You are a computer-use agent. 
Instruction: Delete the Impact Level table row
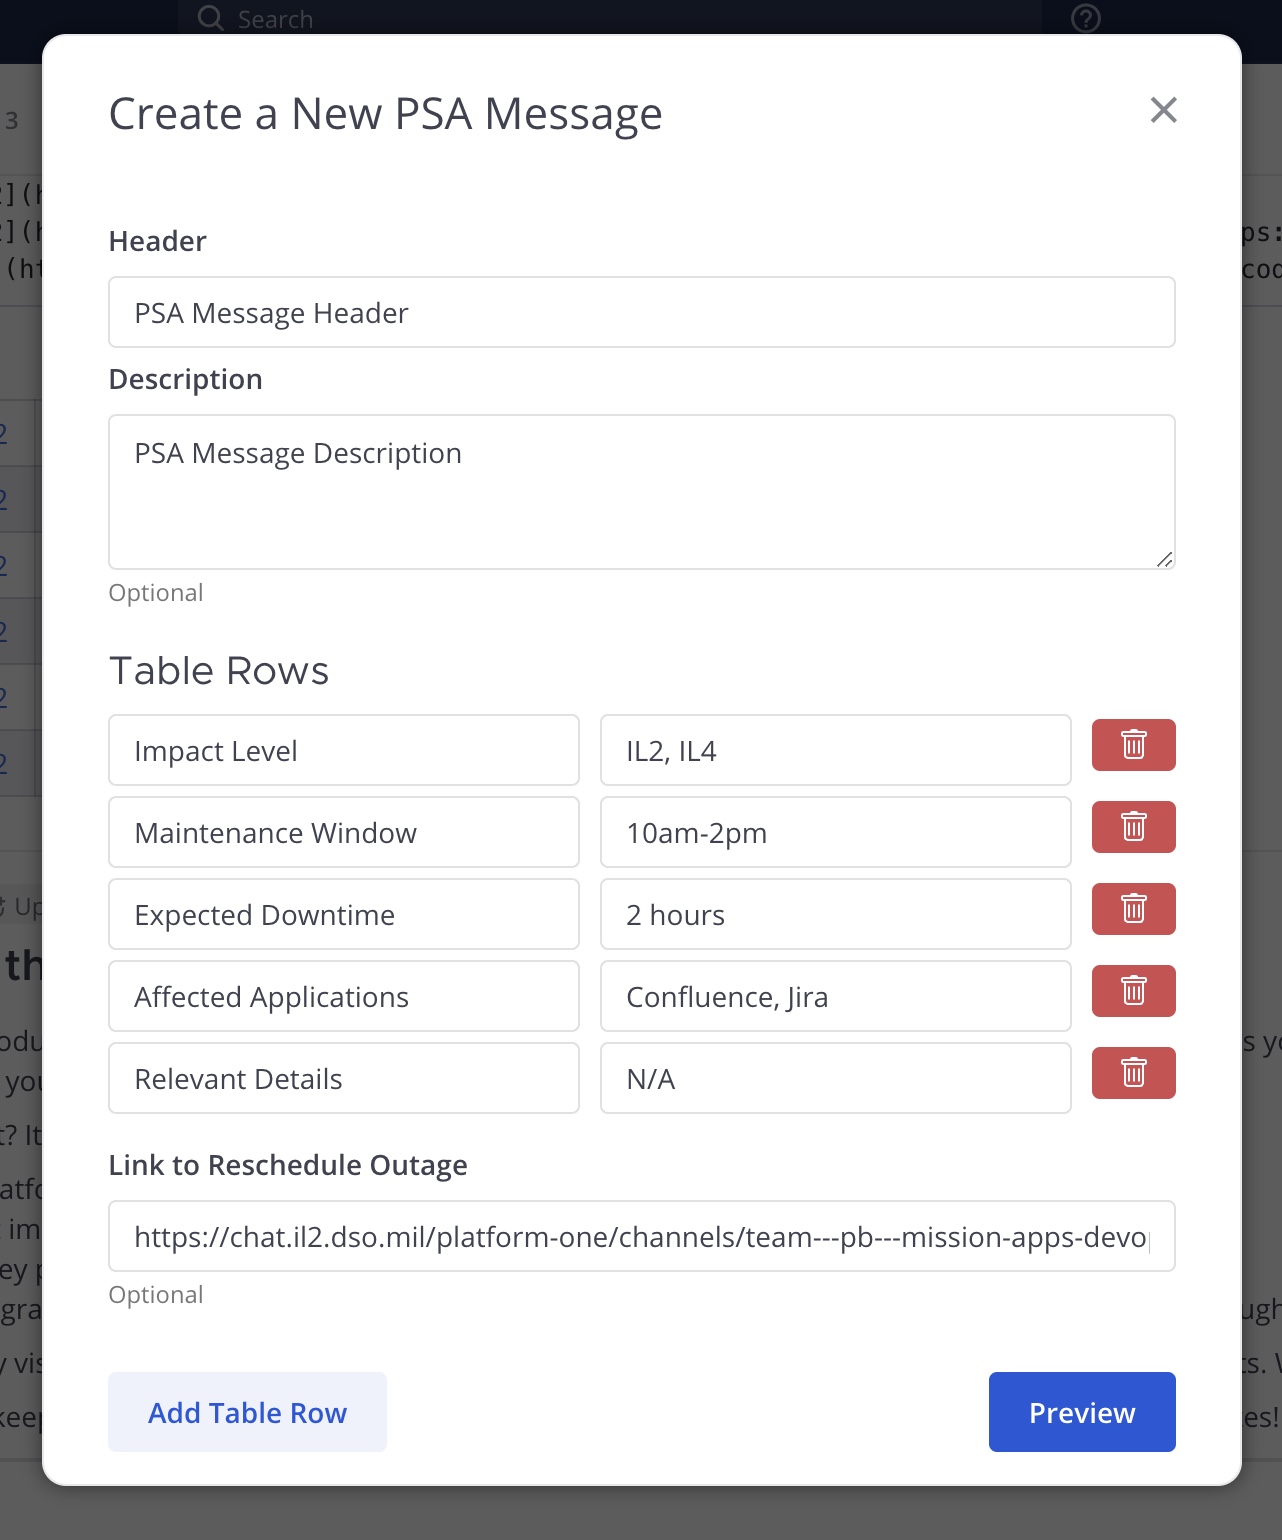coord(1133,745)
